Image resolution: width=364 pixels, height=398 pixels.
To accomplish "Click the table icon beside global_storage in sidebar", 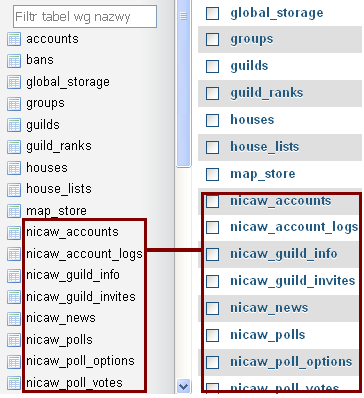I will tap(14, 82).
